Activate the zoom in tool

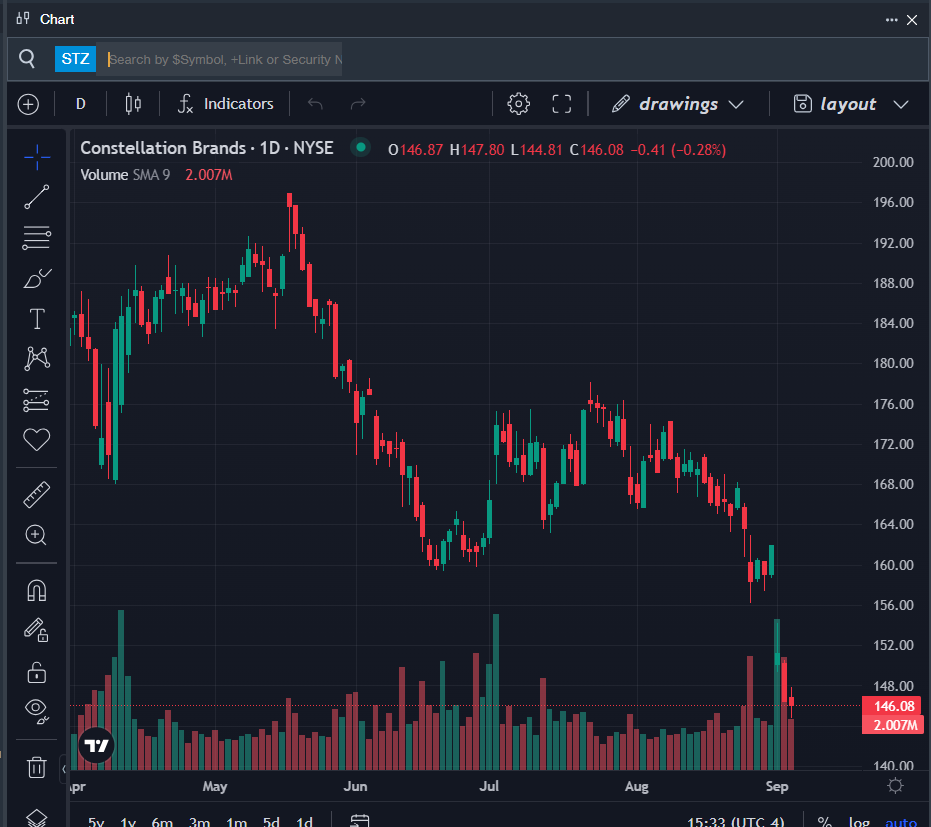(x=37, y=535)
